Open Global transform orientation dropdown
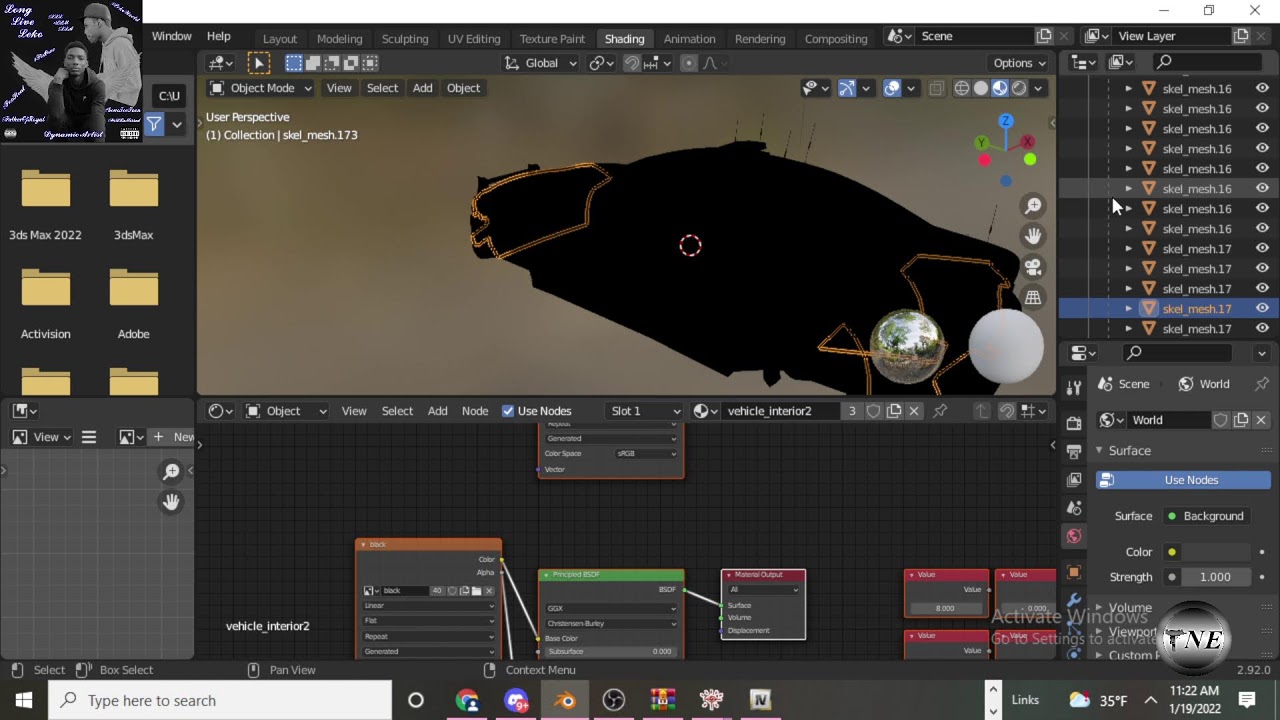 (541, 63)
